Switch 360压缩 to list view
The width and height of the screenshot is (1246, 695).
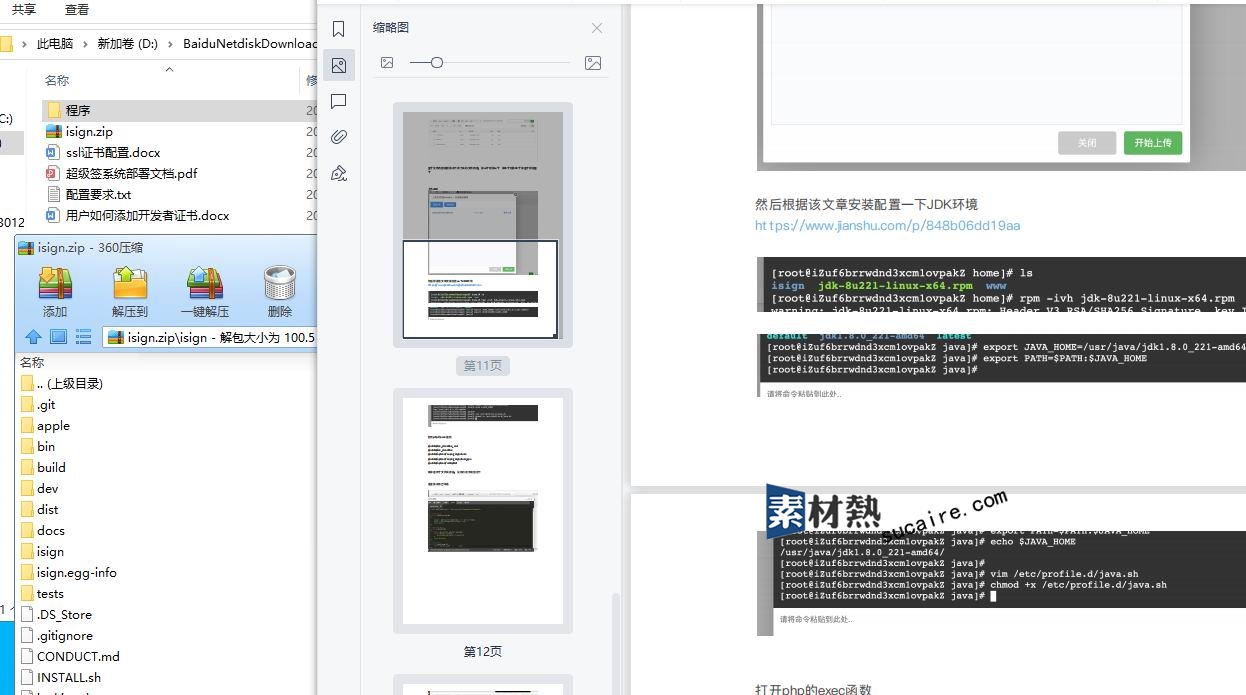(84, 337)
